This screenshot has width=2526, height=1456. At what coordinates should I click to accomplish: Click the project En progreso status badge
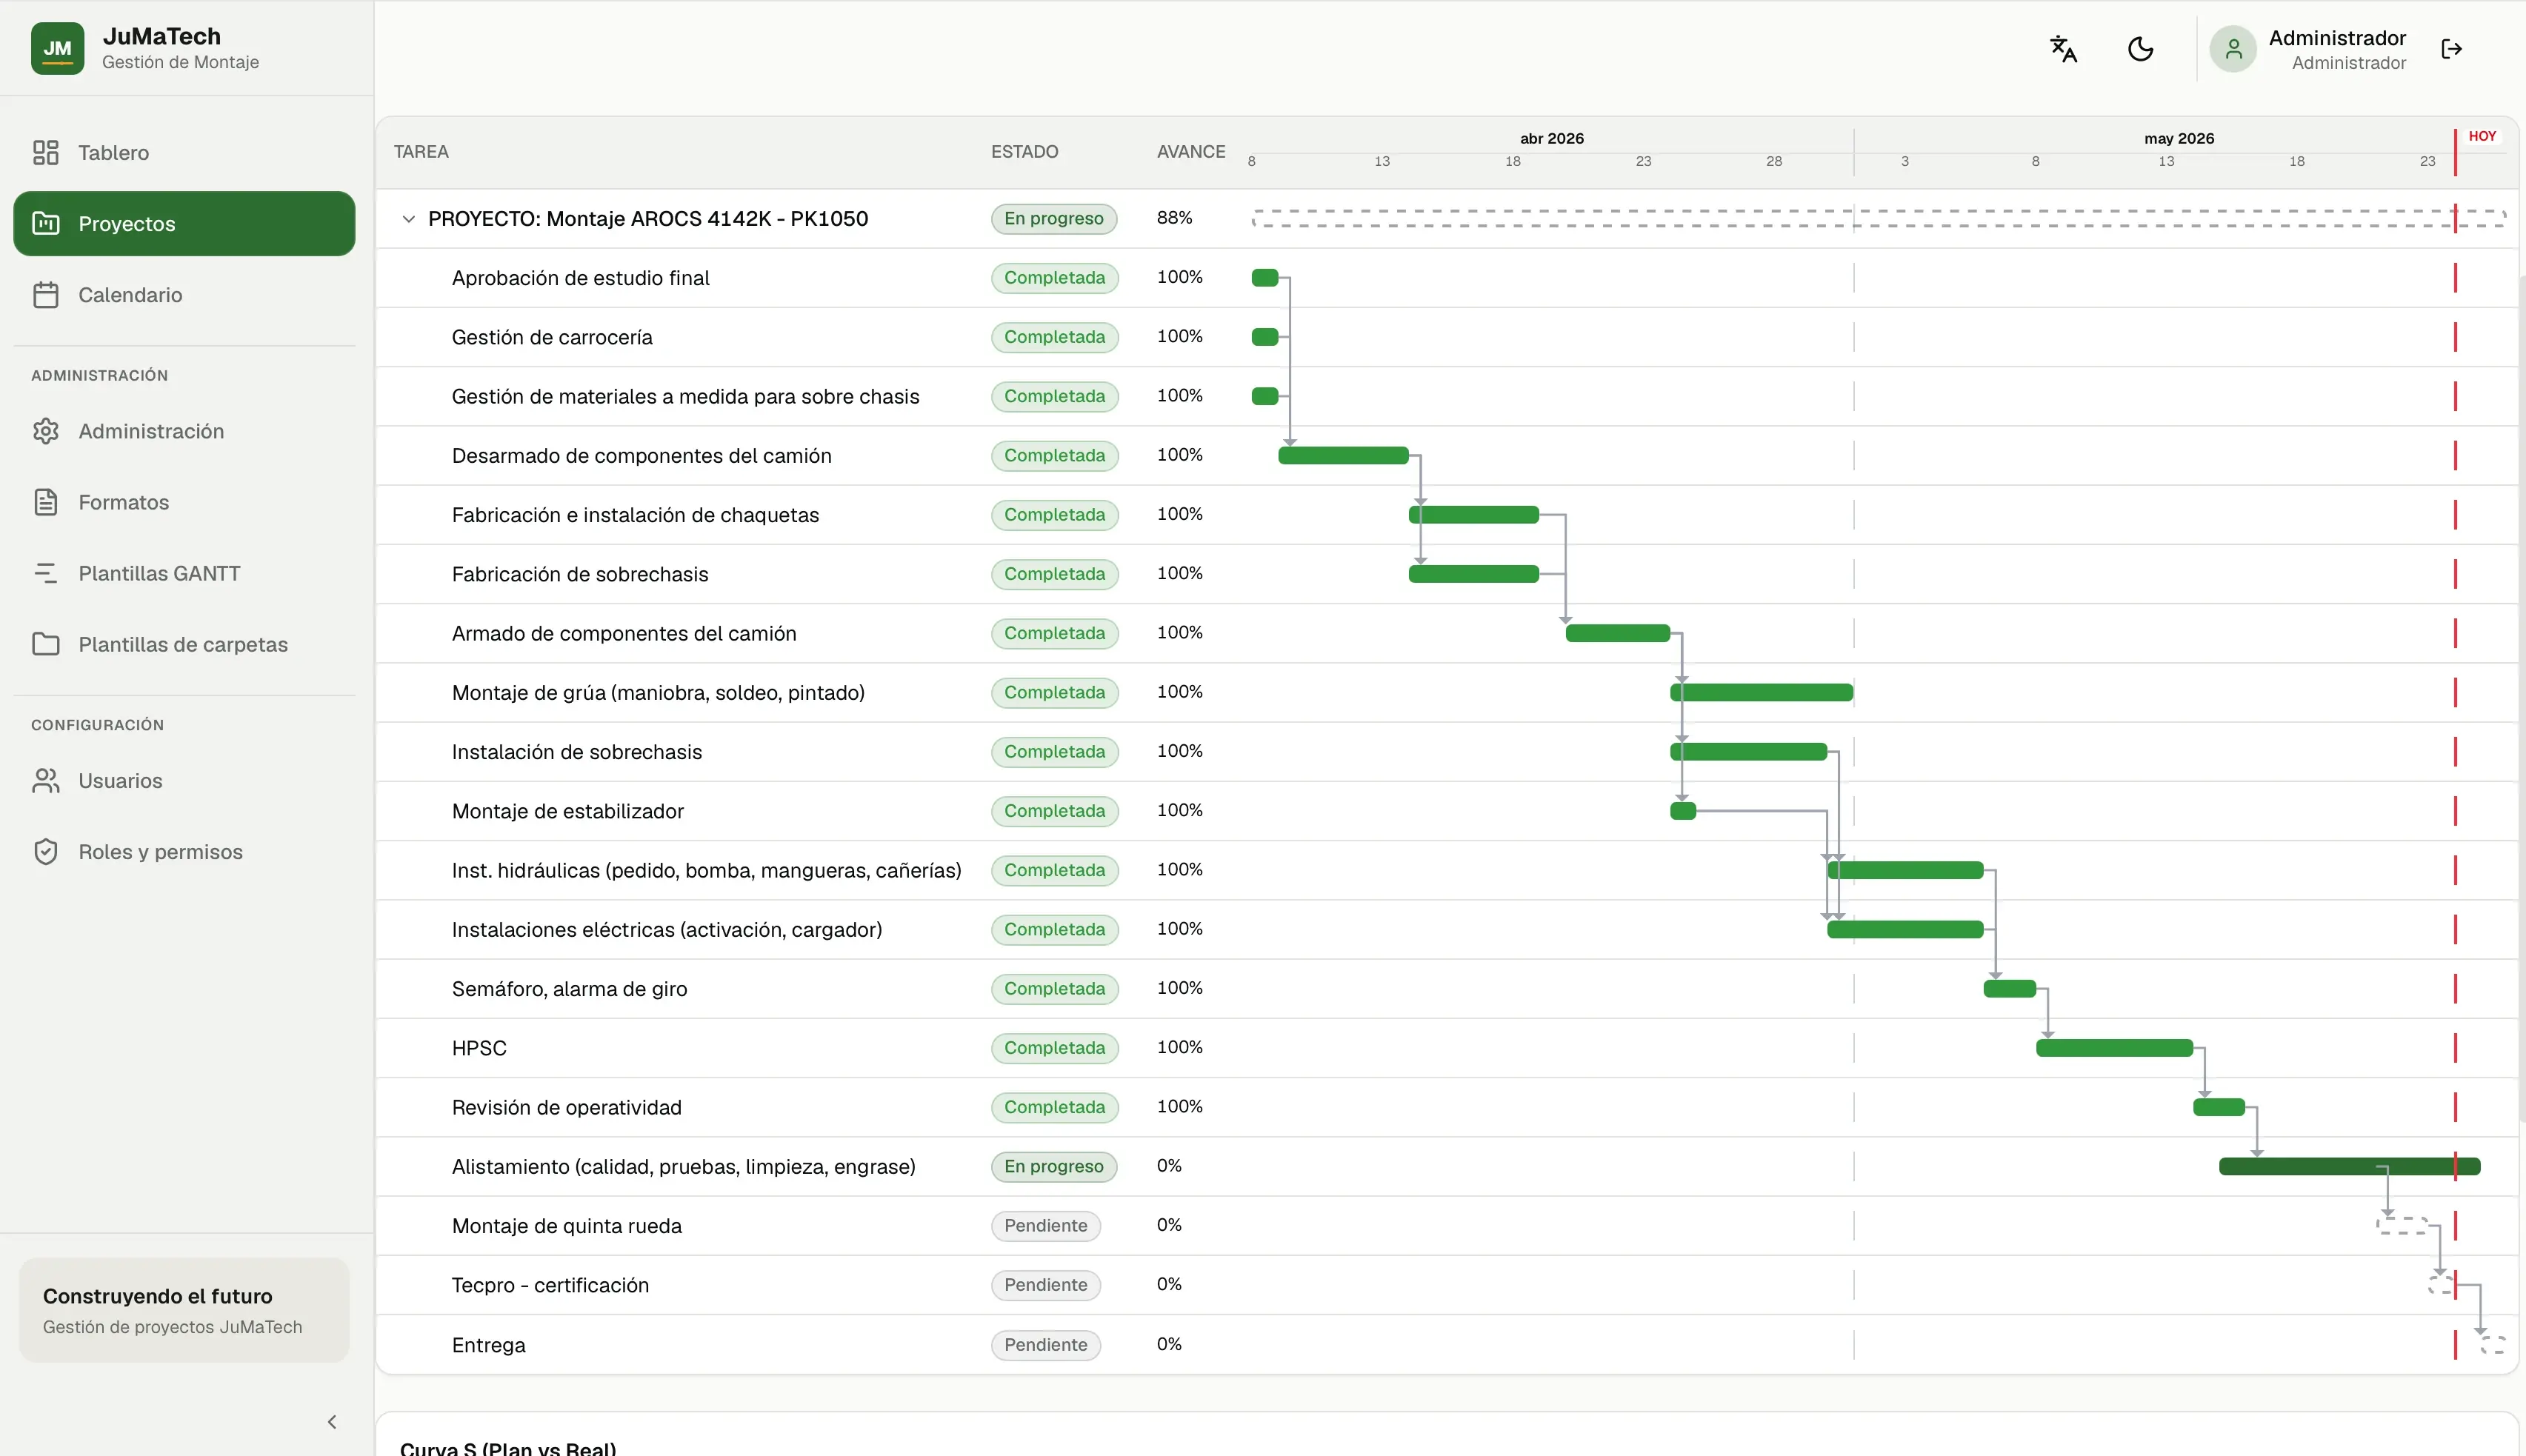coord(1054,218)
